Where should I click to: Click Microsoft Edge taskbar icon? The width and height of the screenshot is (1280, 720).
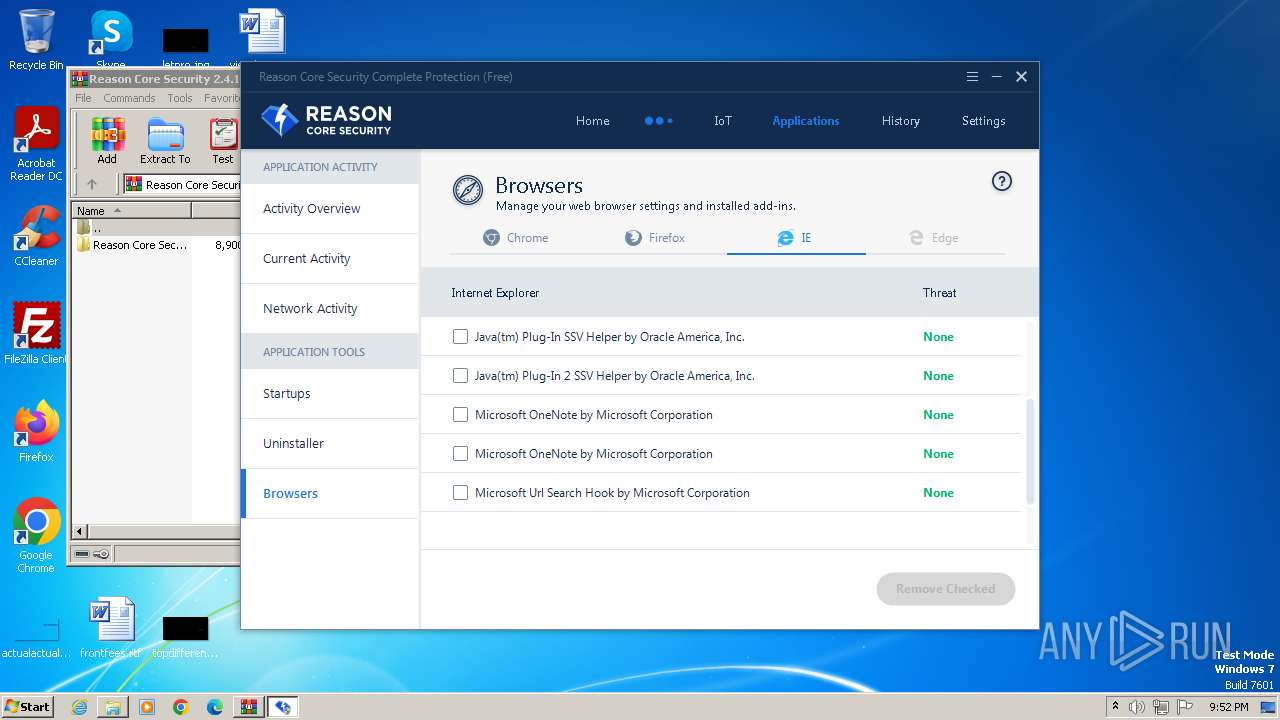click(x=215, y=707)
